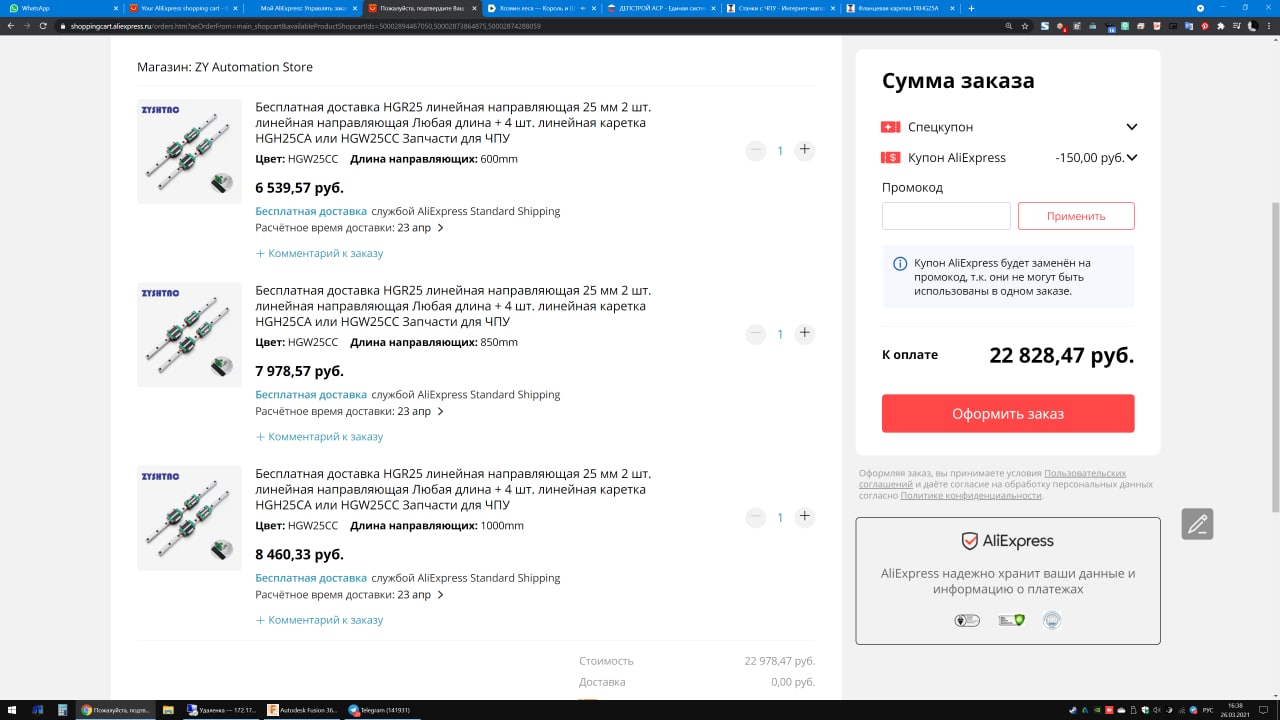
Task: Click the Спецкупон red coupon icon
Action: (891, 127)
